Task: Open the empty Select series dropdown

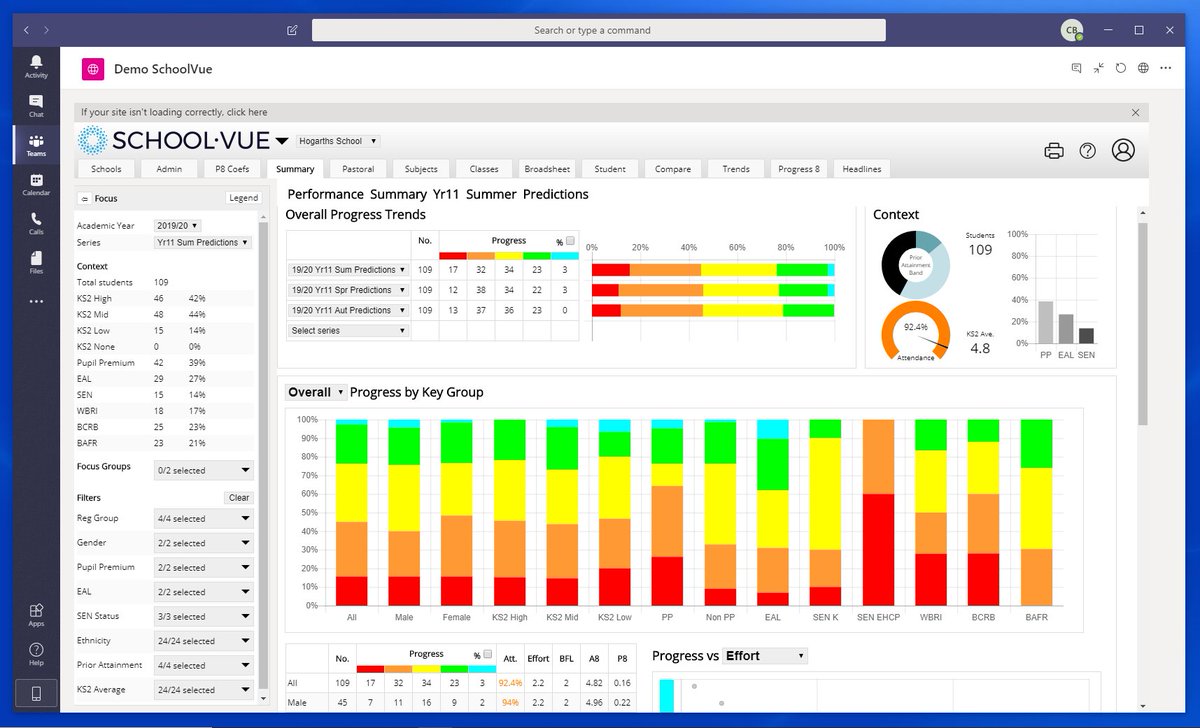Action: click(x=348, y=330)
